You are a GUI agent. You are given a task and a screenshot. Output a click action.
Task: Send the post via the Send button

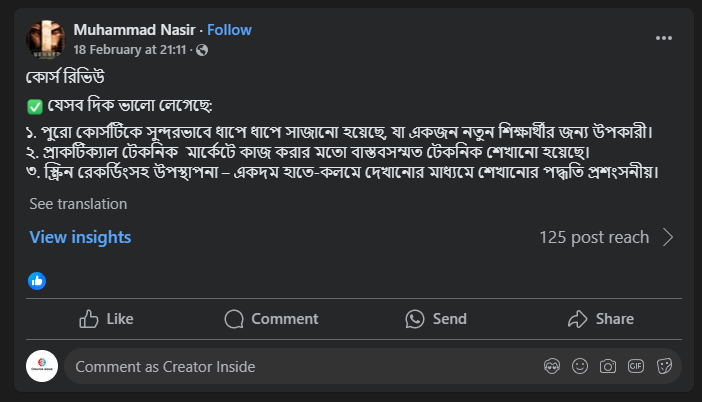point(436,319)
